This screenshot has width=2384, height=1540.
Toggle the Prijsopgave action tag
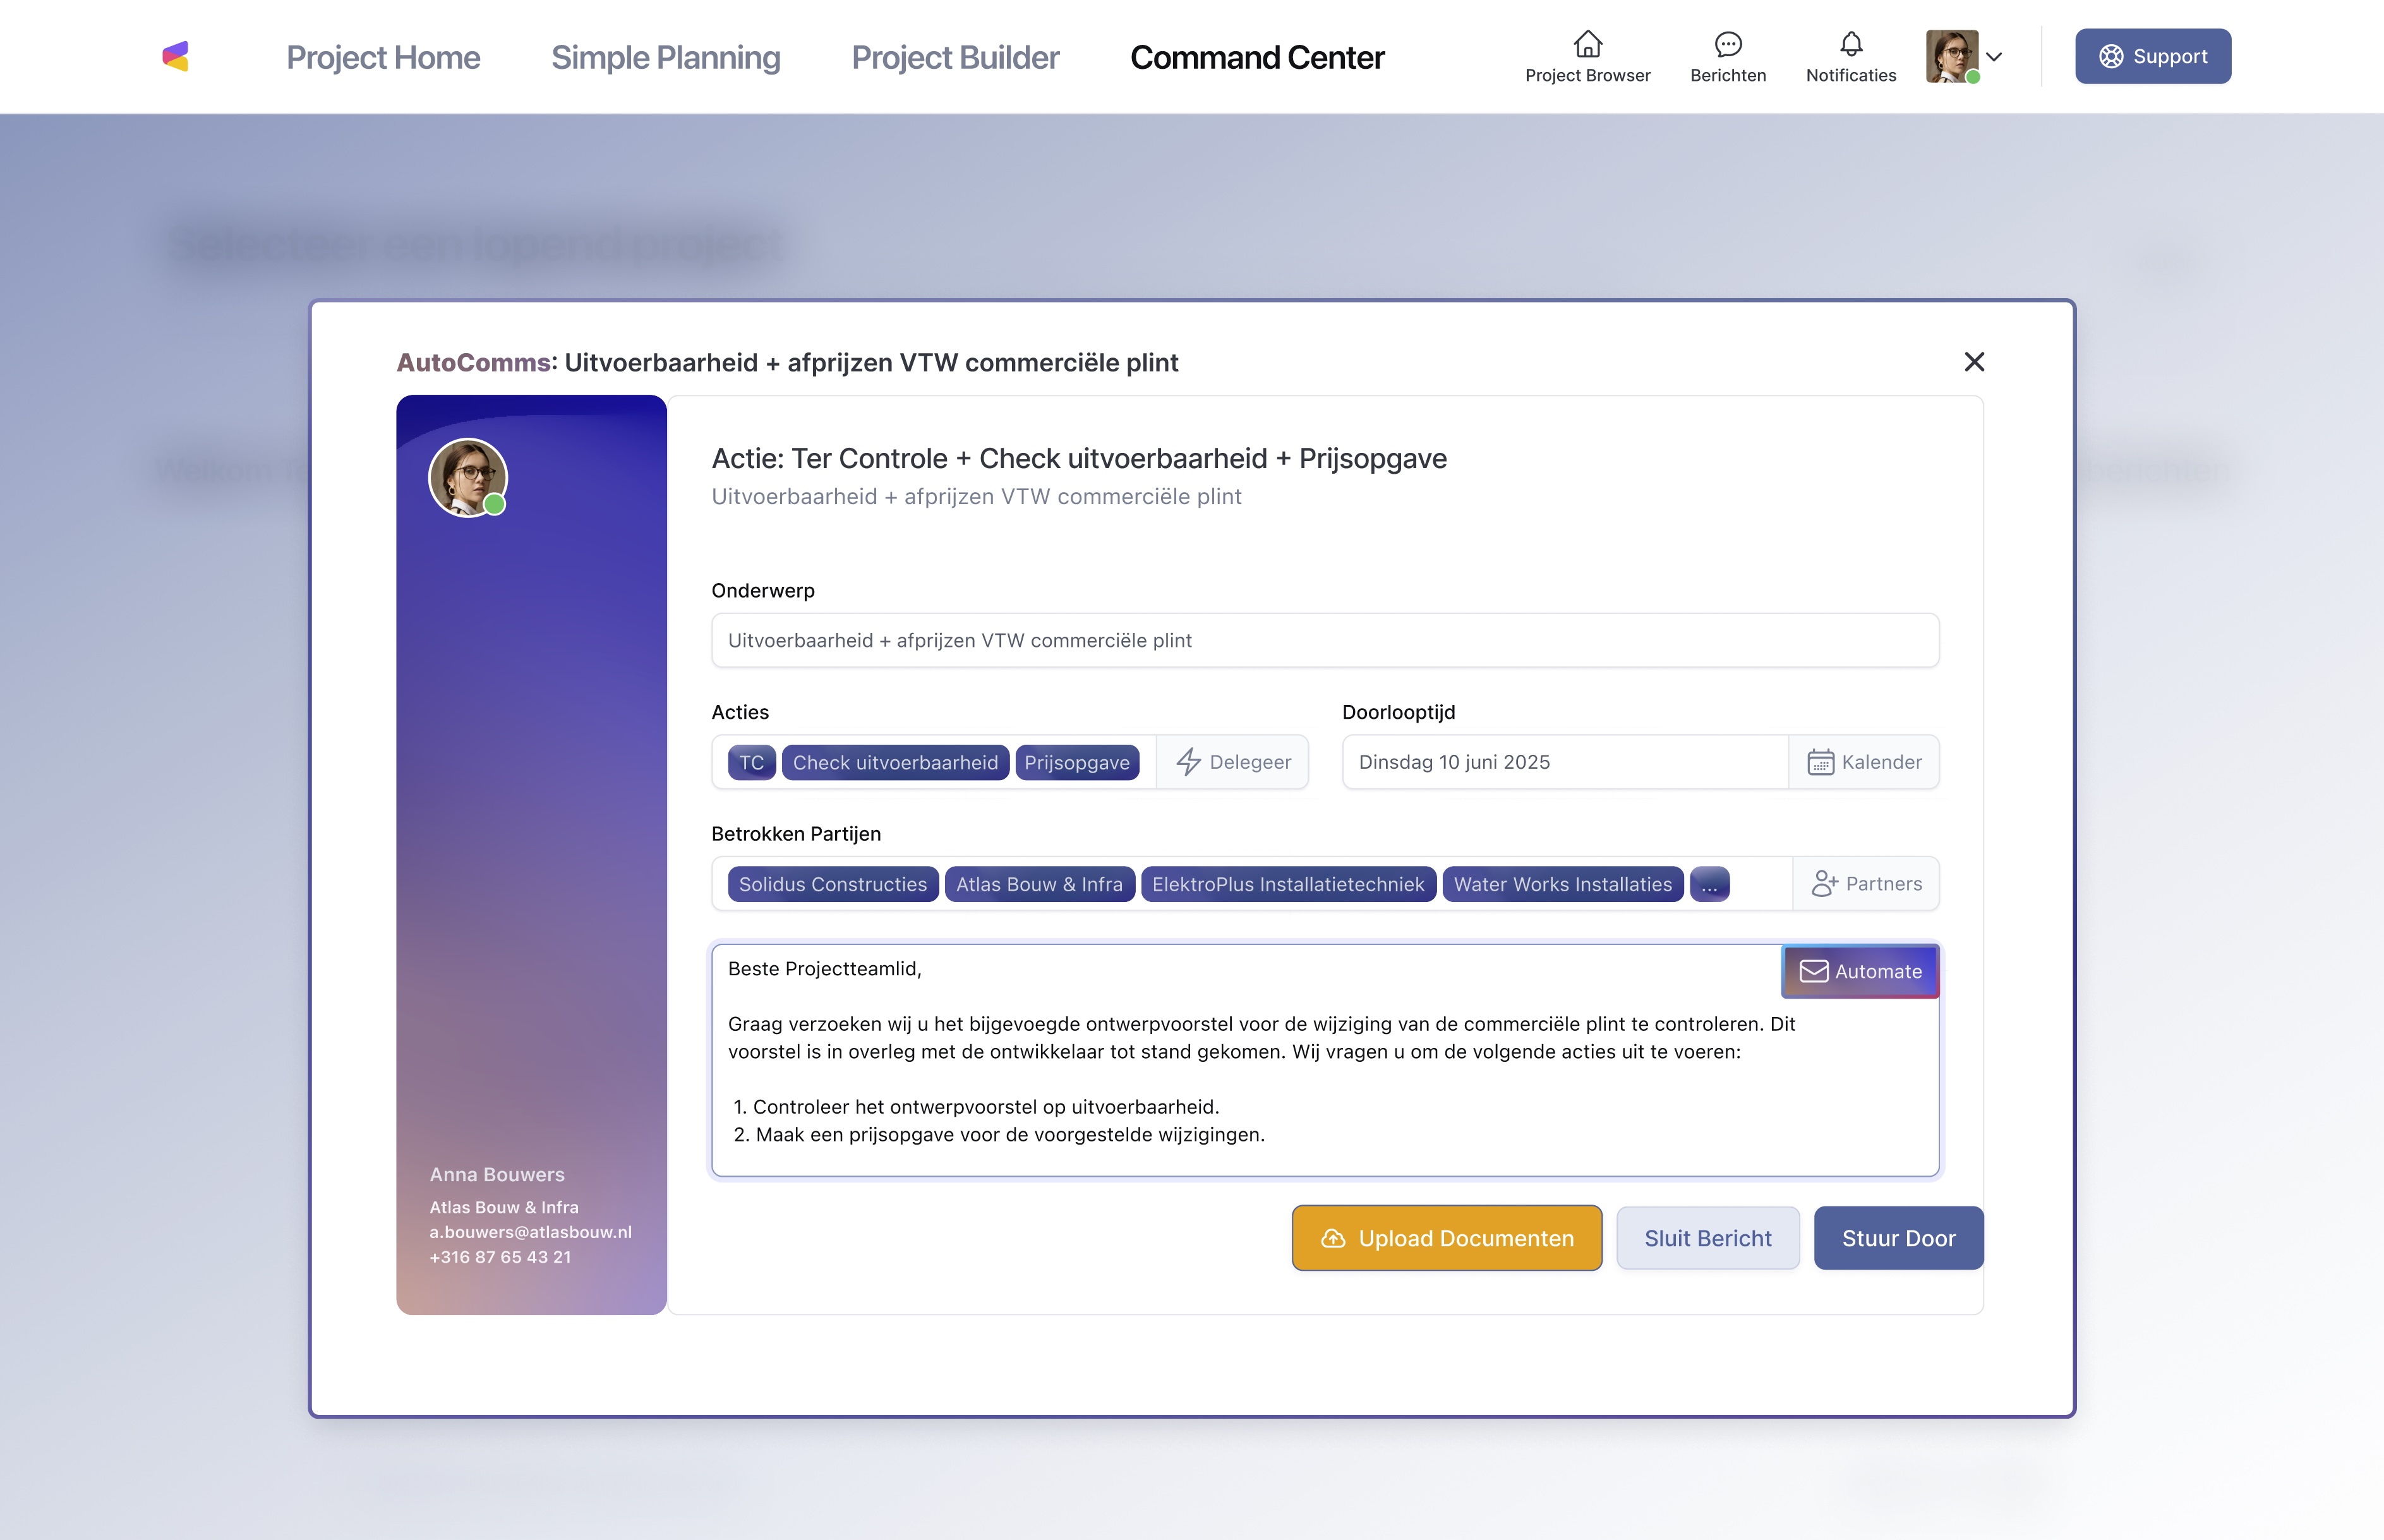(x=1076, y=762)
